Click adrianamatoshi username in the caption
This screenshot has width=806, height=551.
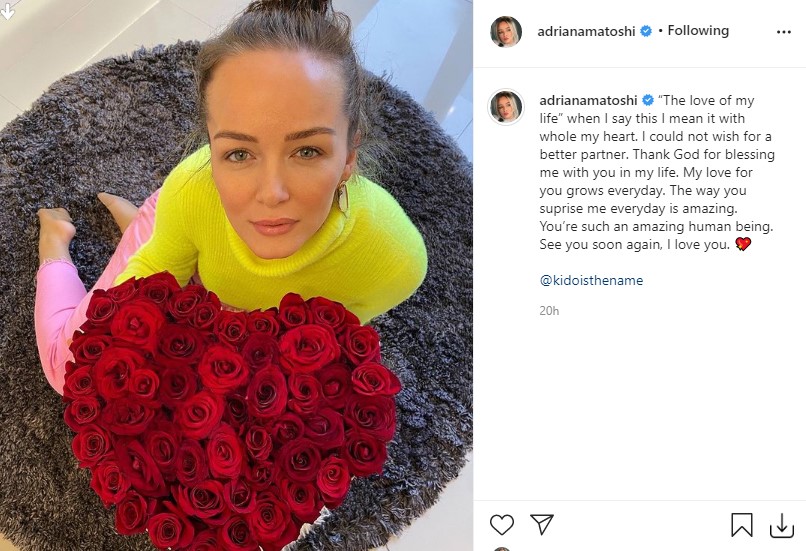[x=588, y=100]
